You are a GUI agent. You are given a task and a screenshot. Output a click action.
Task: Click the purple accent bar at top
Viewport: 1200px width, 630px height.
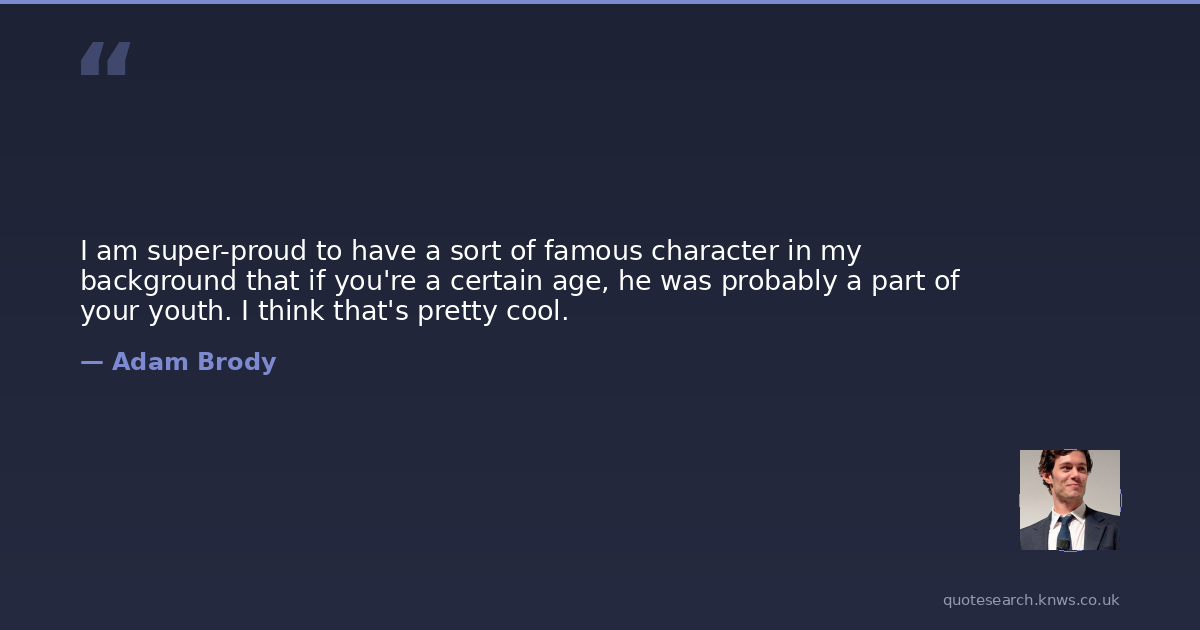click(600, 2)
